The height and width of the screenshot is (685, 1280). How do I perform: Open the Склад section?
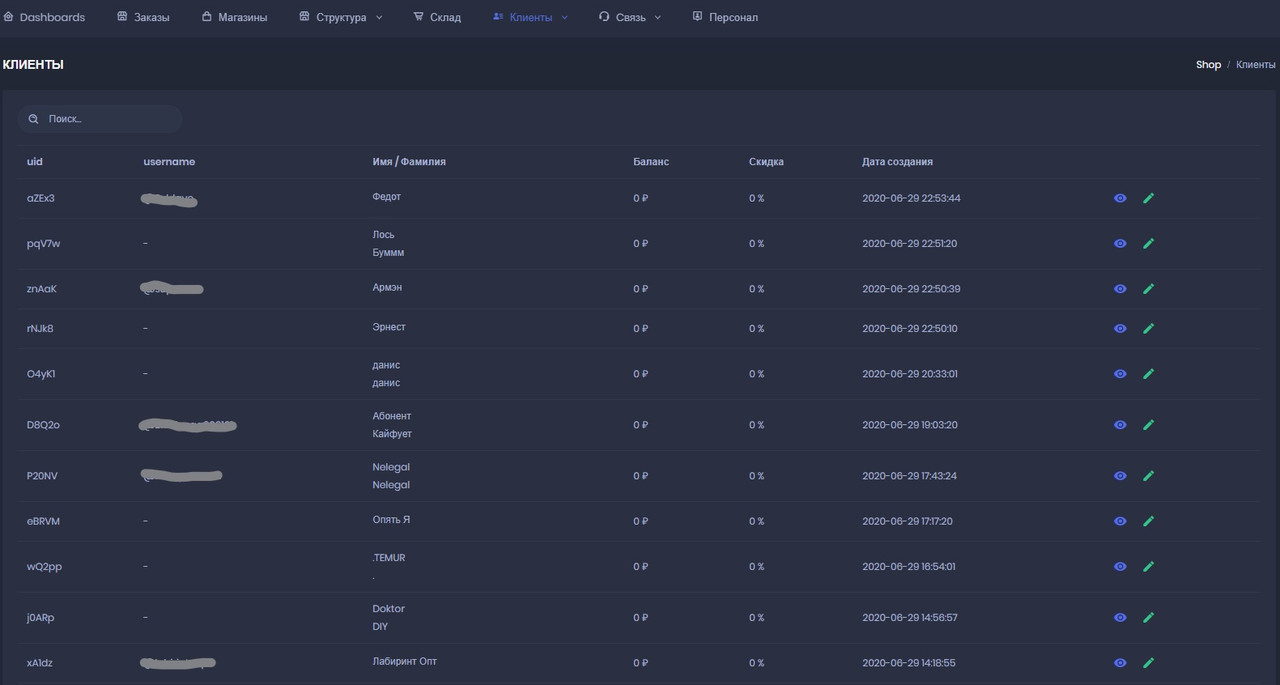(437, 17)
